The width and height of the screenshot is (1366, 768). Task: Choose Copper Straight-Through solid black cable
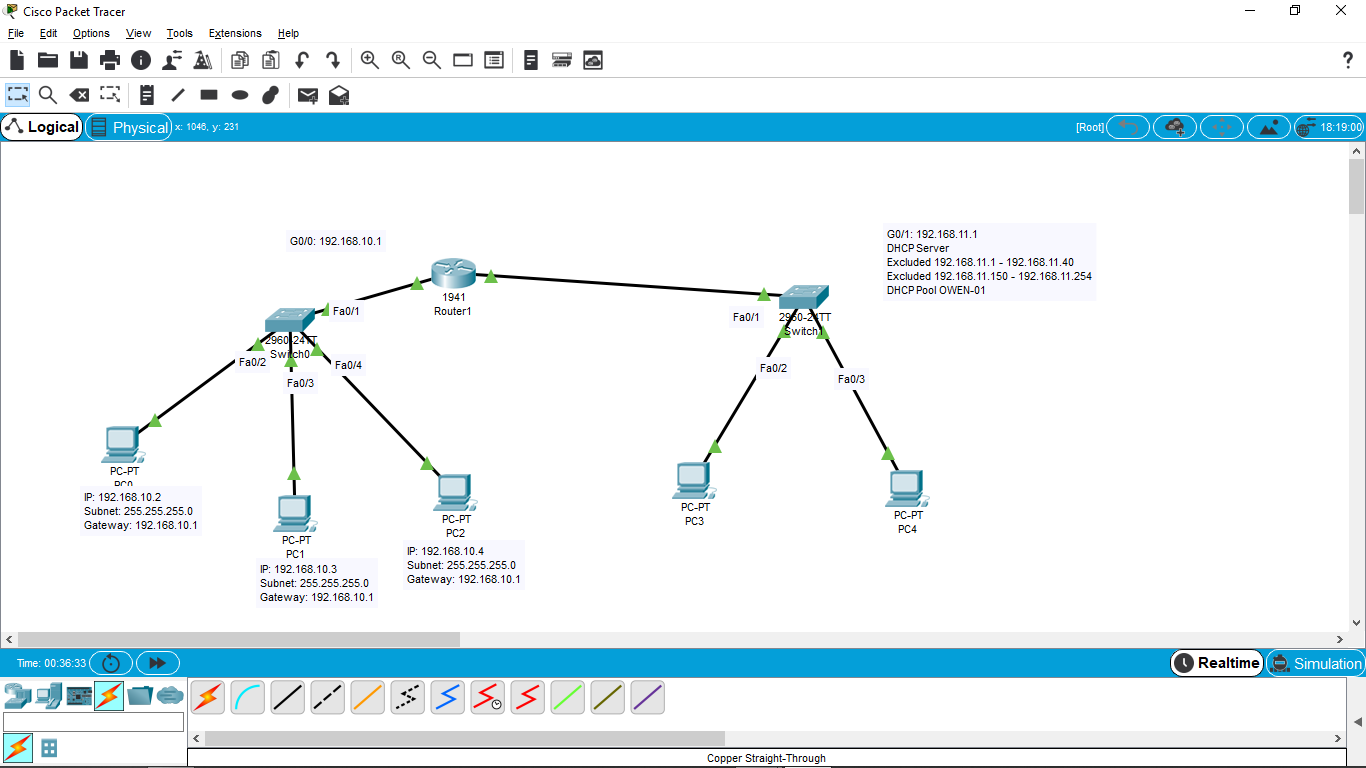(x=288, y=697)
